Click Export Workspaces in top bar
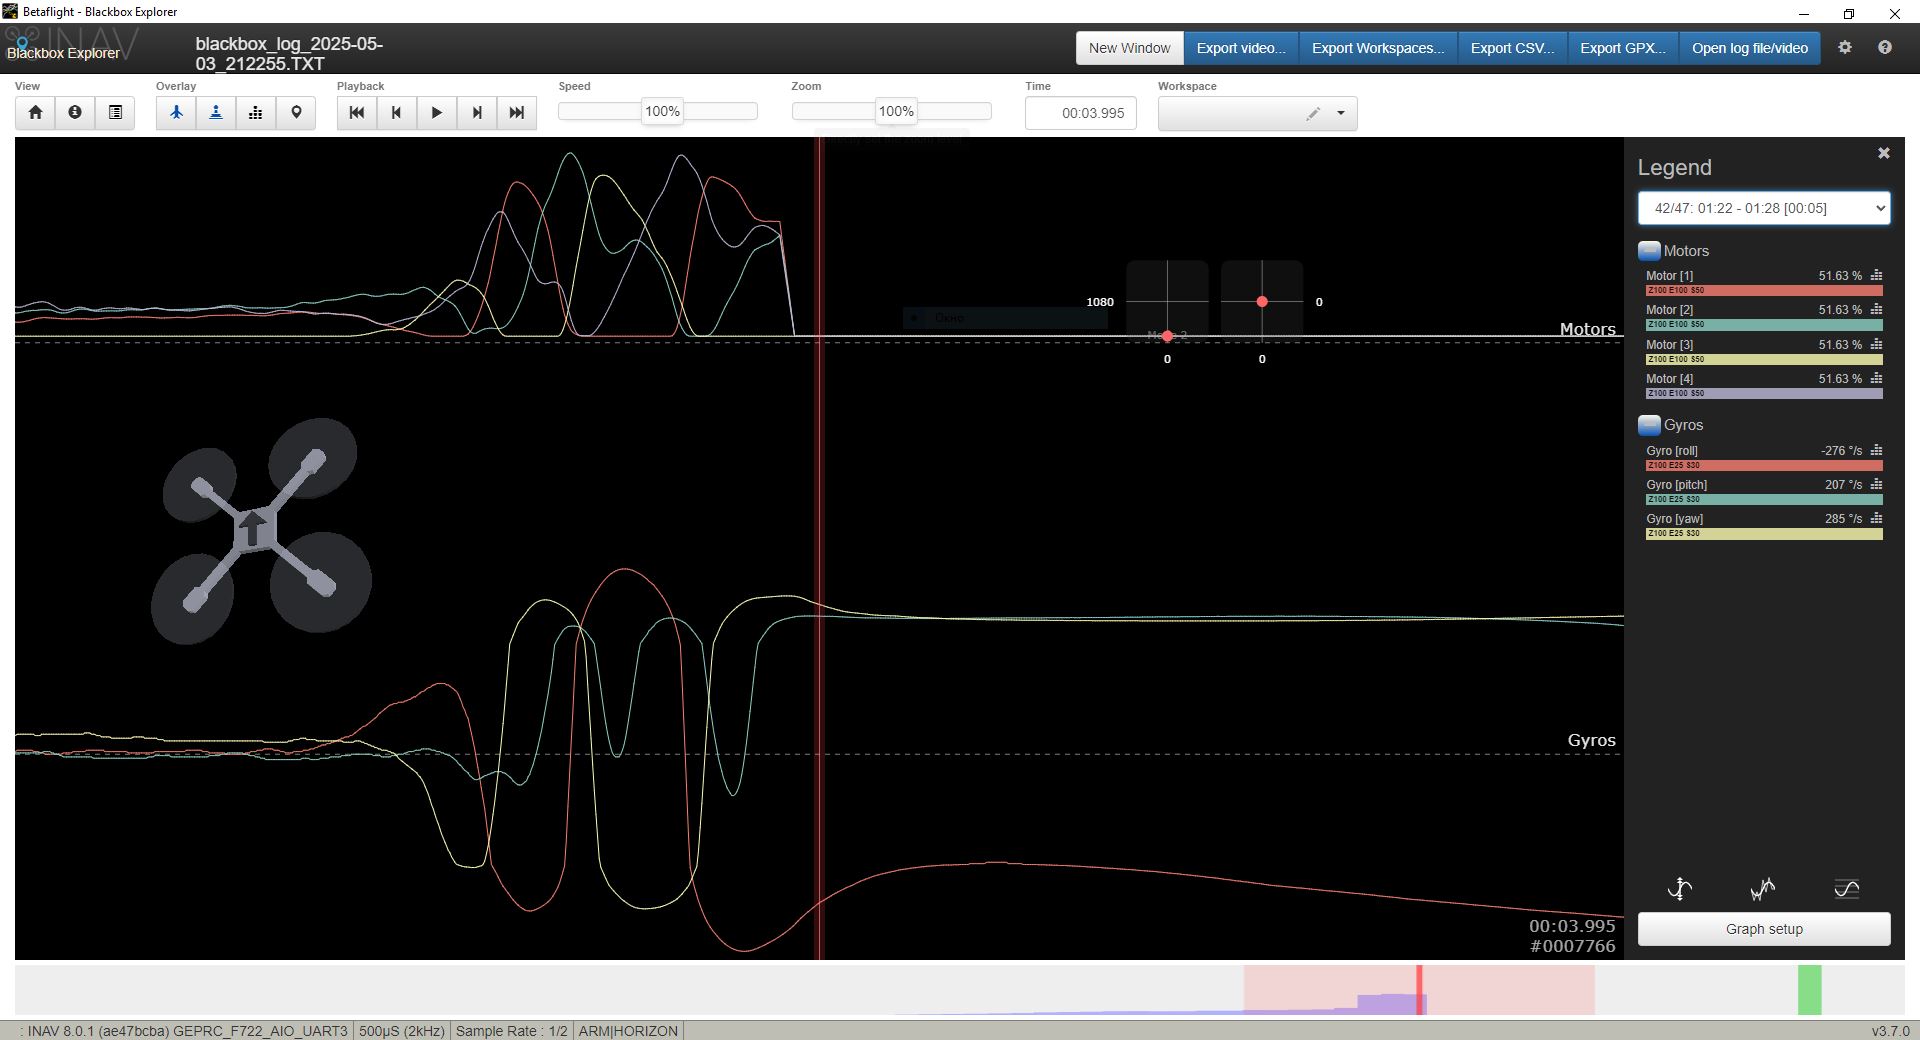1920x1040 pixels. pyautogui.click(x=1377, y=48)
